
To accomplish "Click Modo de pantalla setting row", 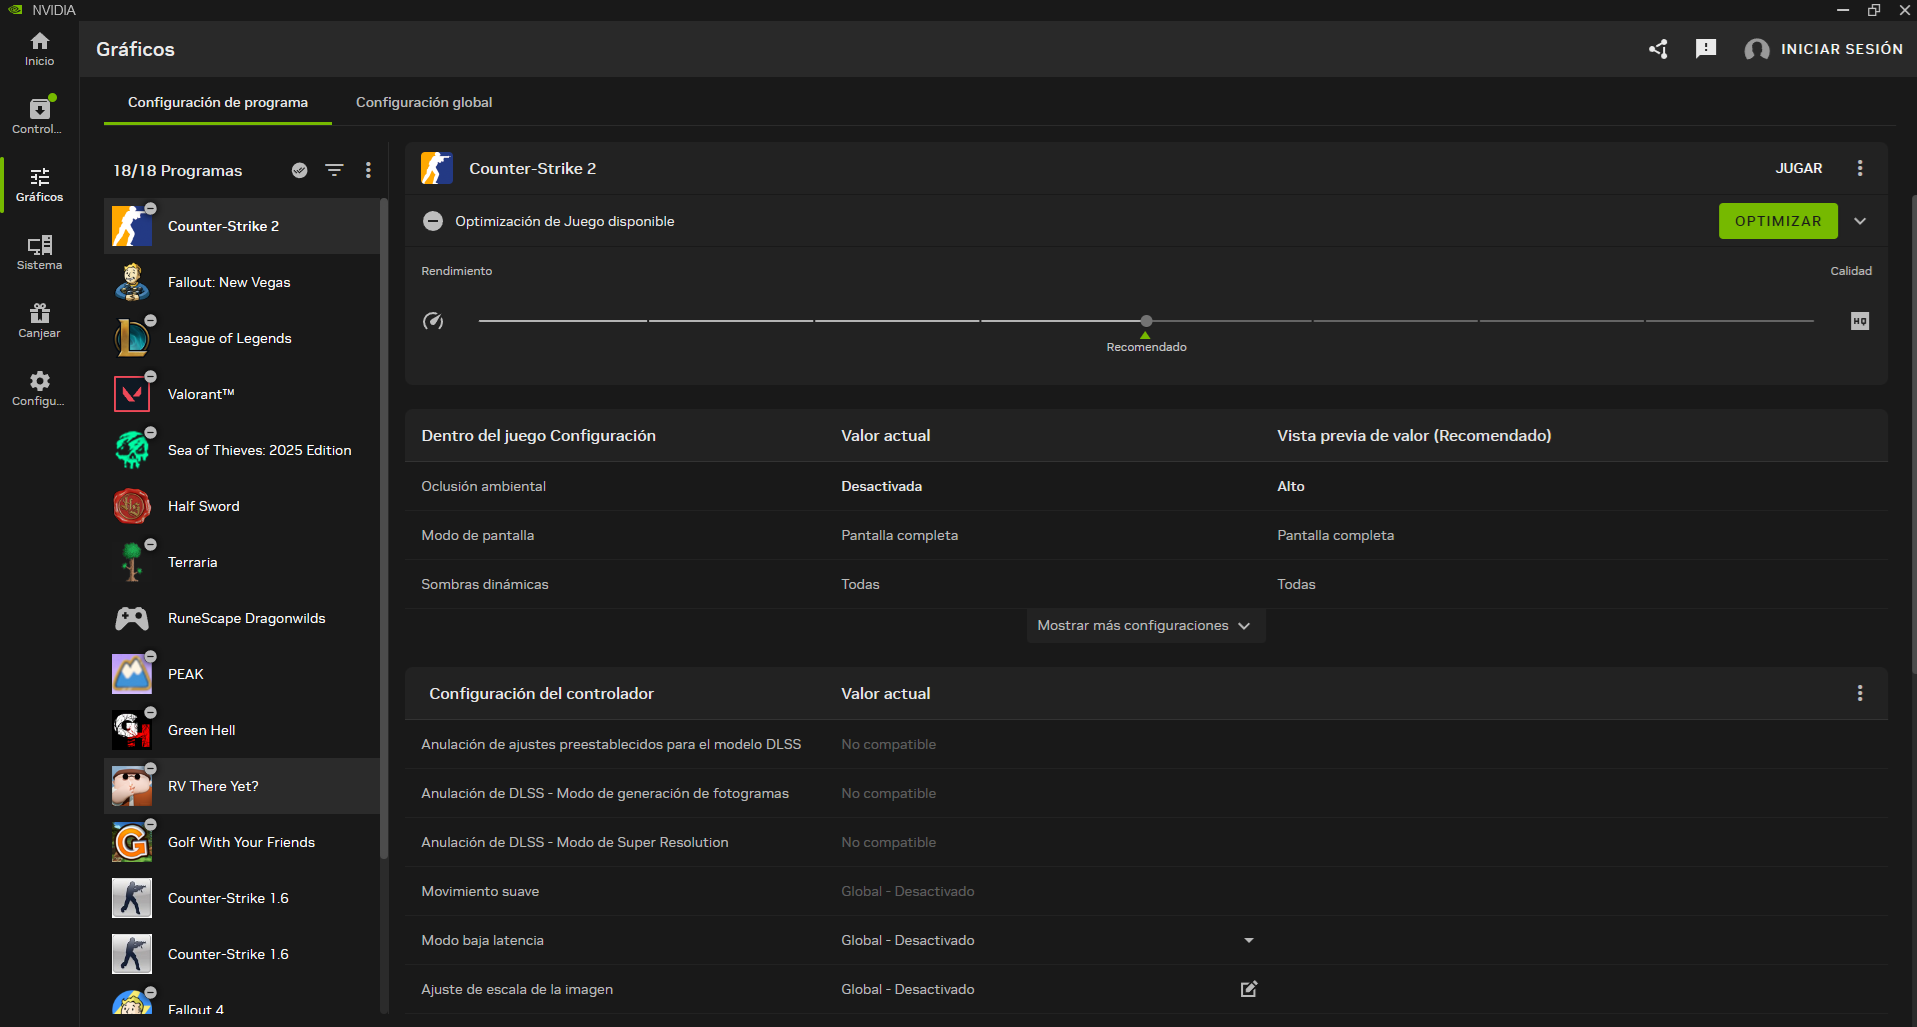I will coord(1146,535).
